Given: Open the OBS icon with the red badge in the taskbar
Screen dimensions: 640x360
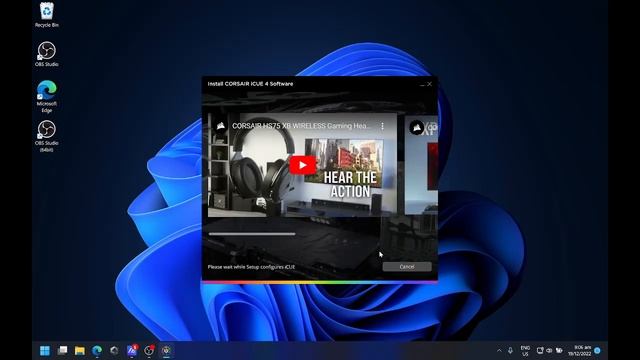Looking at the screenshot, I should click(x=149, y=351).
